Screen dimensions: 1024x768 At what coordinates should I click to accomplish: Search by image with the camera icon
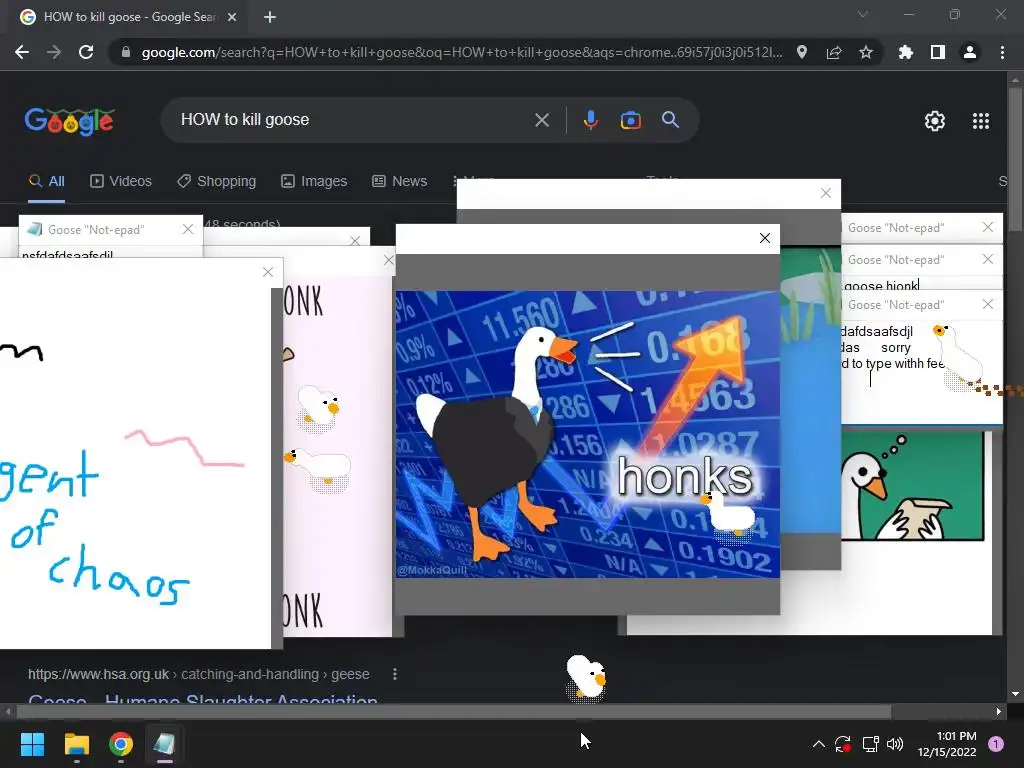click(630, 120)
